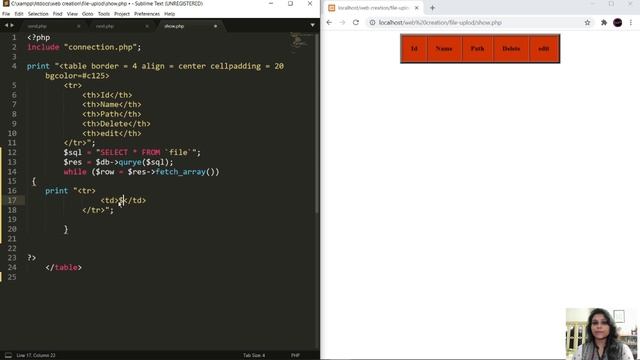The height and width of the screenshot is (360, 640).
Task: Click the Name table header cell
Action: 444,49
